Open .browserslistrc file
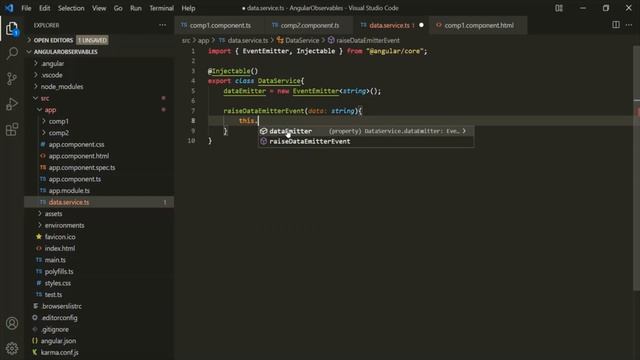 point(62,306)
